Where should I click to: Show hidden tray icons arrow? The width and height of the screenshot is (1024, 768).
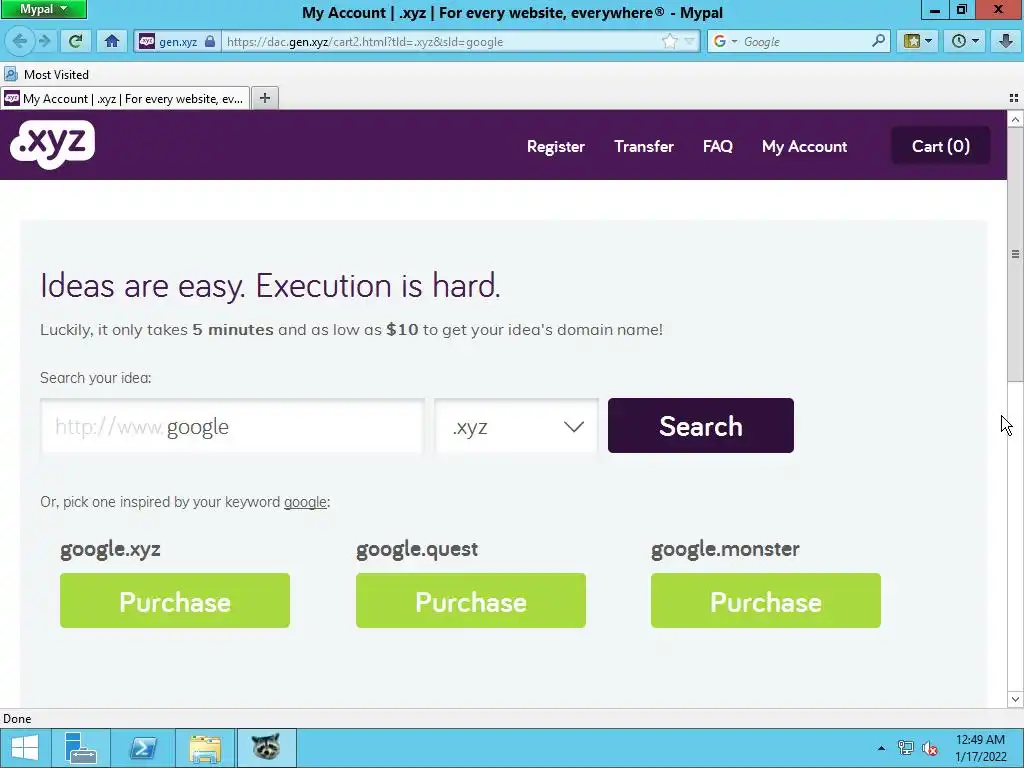[x=882, y=748]
